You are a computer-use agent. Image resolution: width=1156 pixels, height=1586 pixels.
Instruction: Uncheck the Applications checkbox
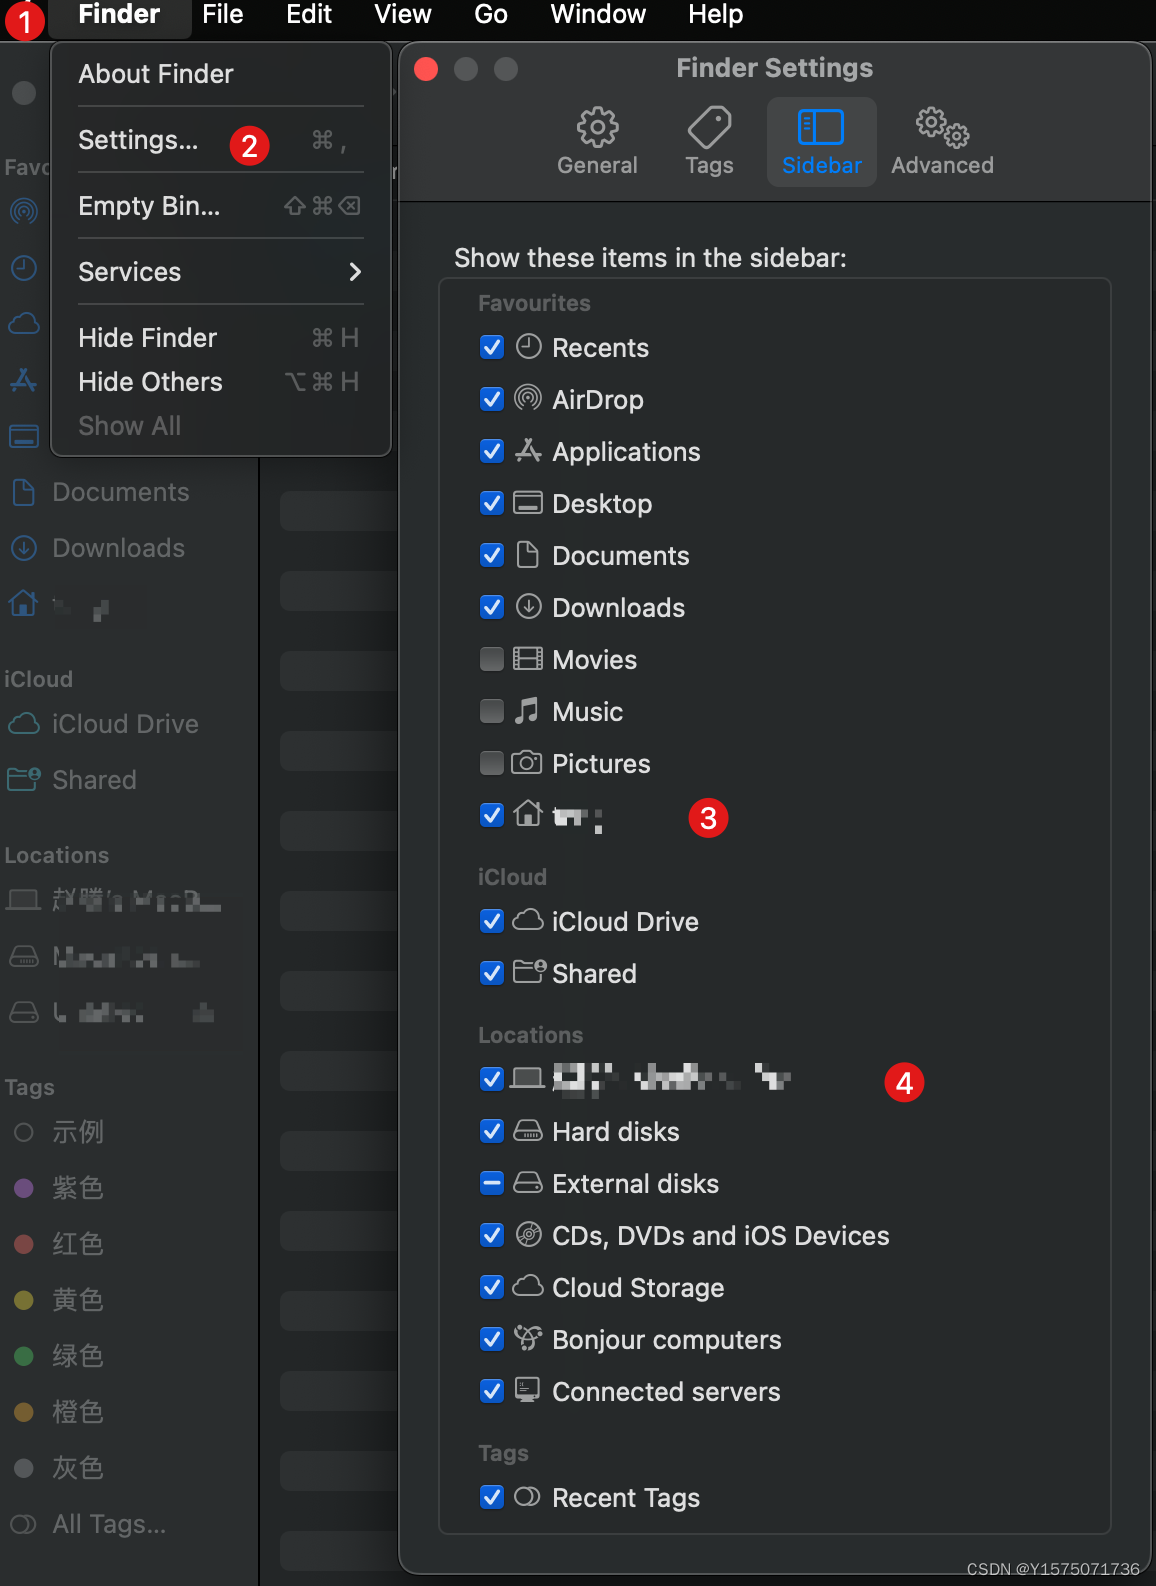[x=492, y=451]
